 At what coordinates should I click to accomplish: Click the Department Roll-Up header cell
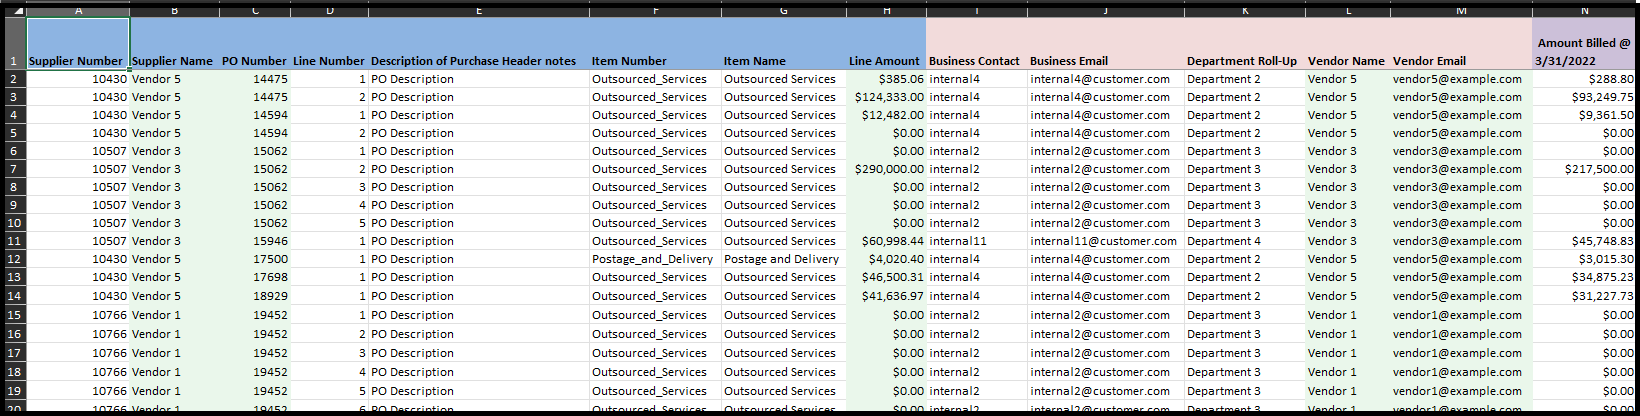click(x=1243, y=61)
